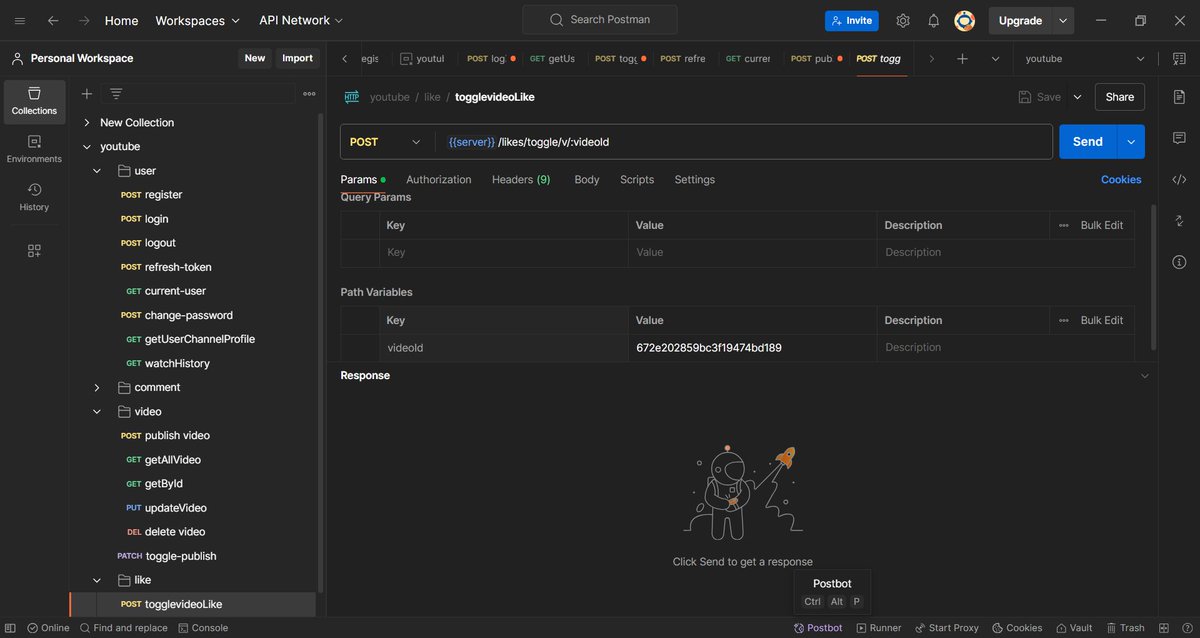Open youtube environment selector dropdown
This screenshot has width=1200, height=638.
[1085, 59]
